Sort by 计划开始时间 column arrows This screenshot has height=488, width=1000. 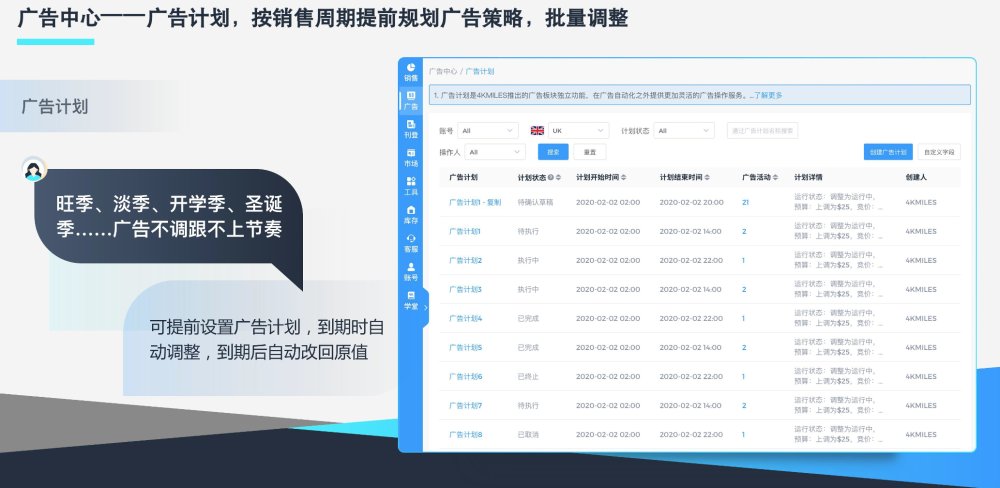point(624,177)
